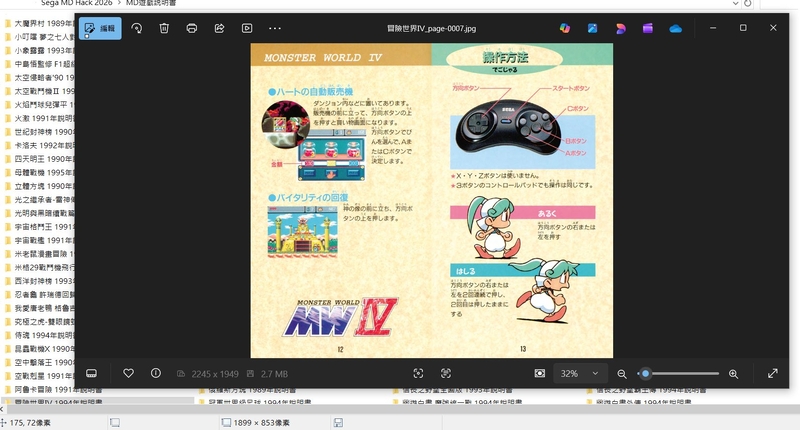Select the 空戰剋星 1991 folder
The image size is (800, 430).
click(x=40, y=376)
